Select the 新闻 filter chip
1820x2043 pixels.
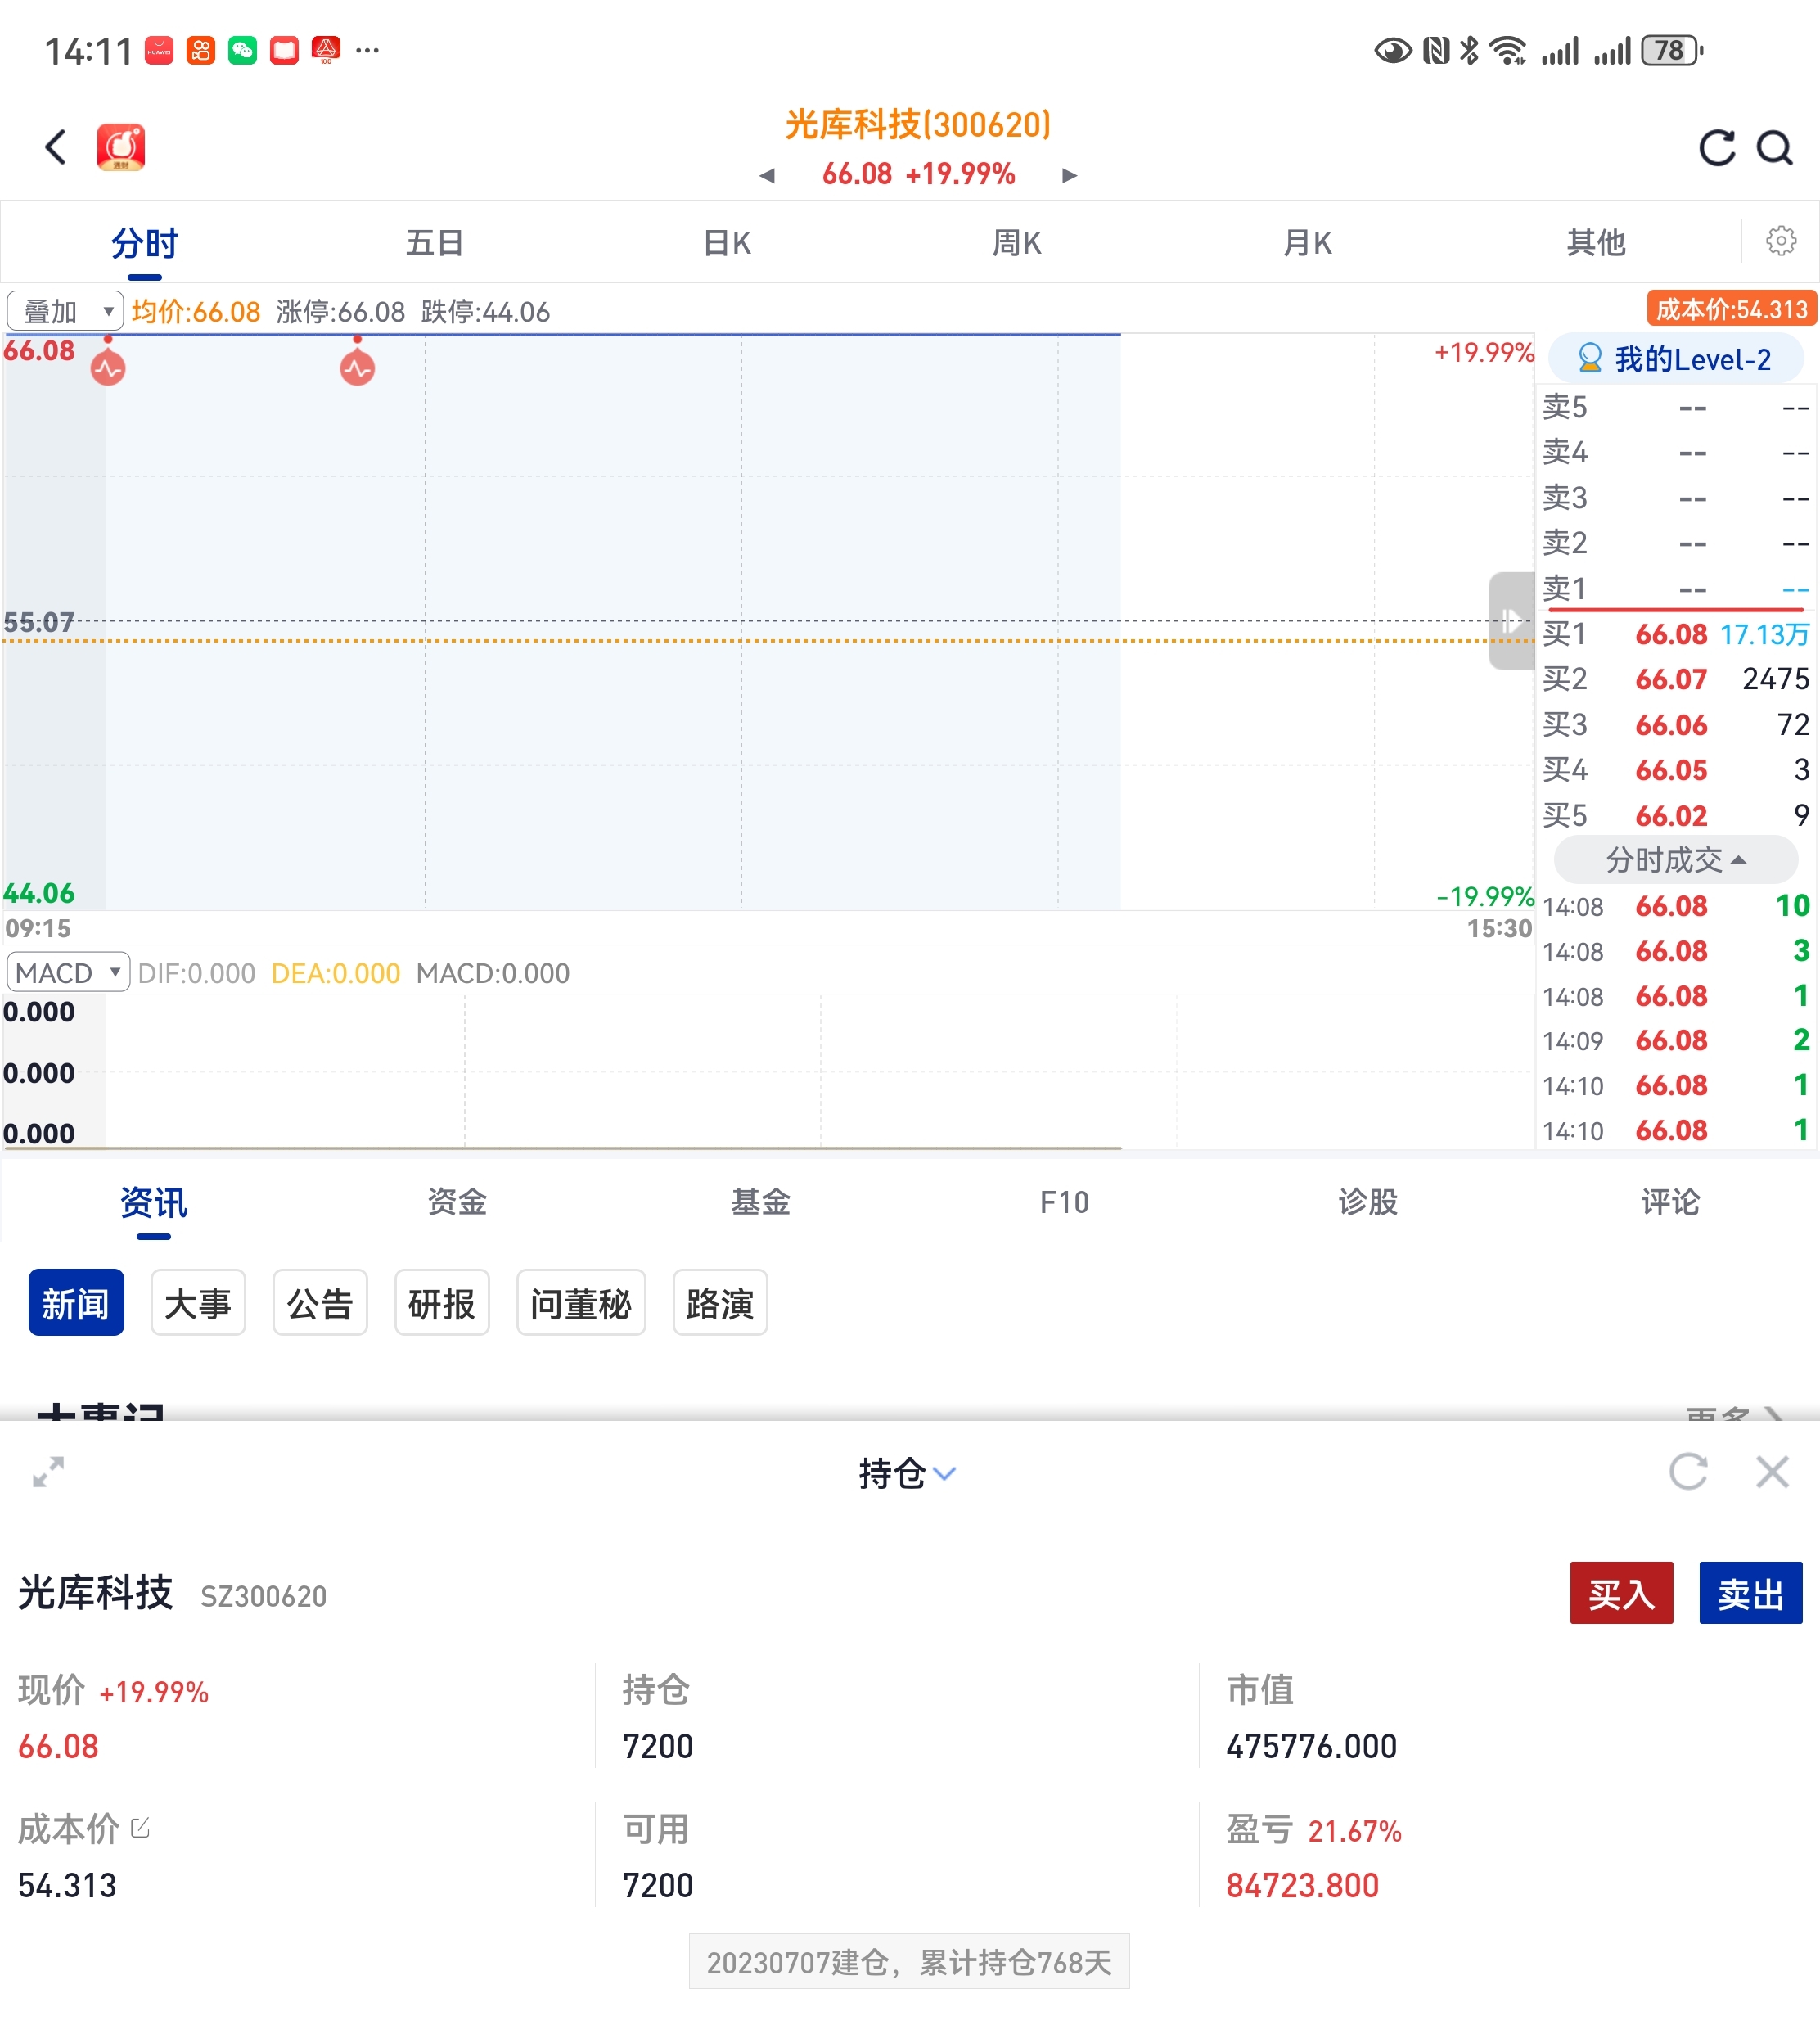click(x=76, y=1303)
